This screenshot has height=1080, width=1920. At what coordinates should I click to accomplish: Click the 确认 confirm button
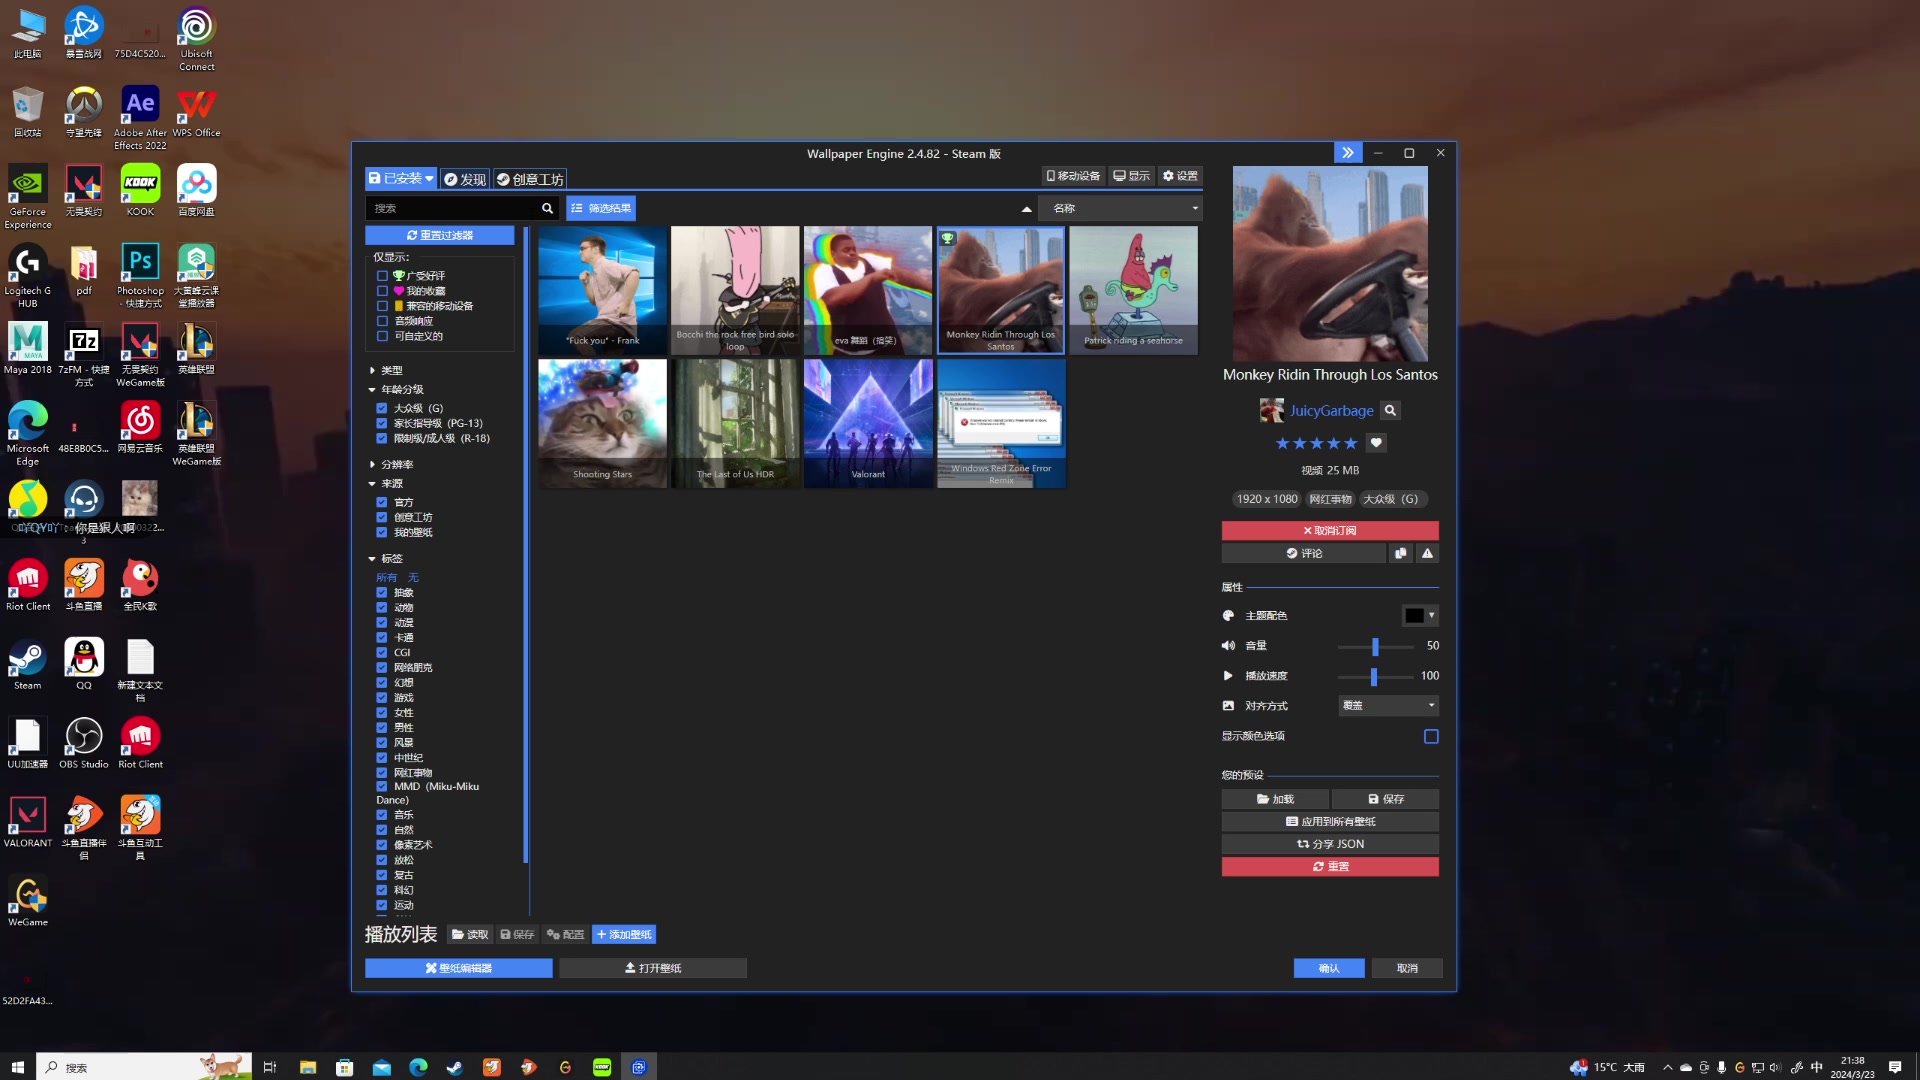pos(1329,968)
